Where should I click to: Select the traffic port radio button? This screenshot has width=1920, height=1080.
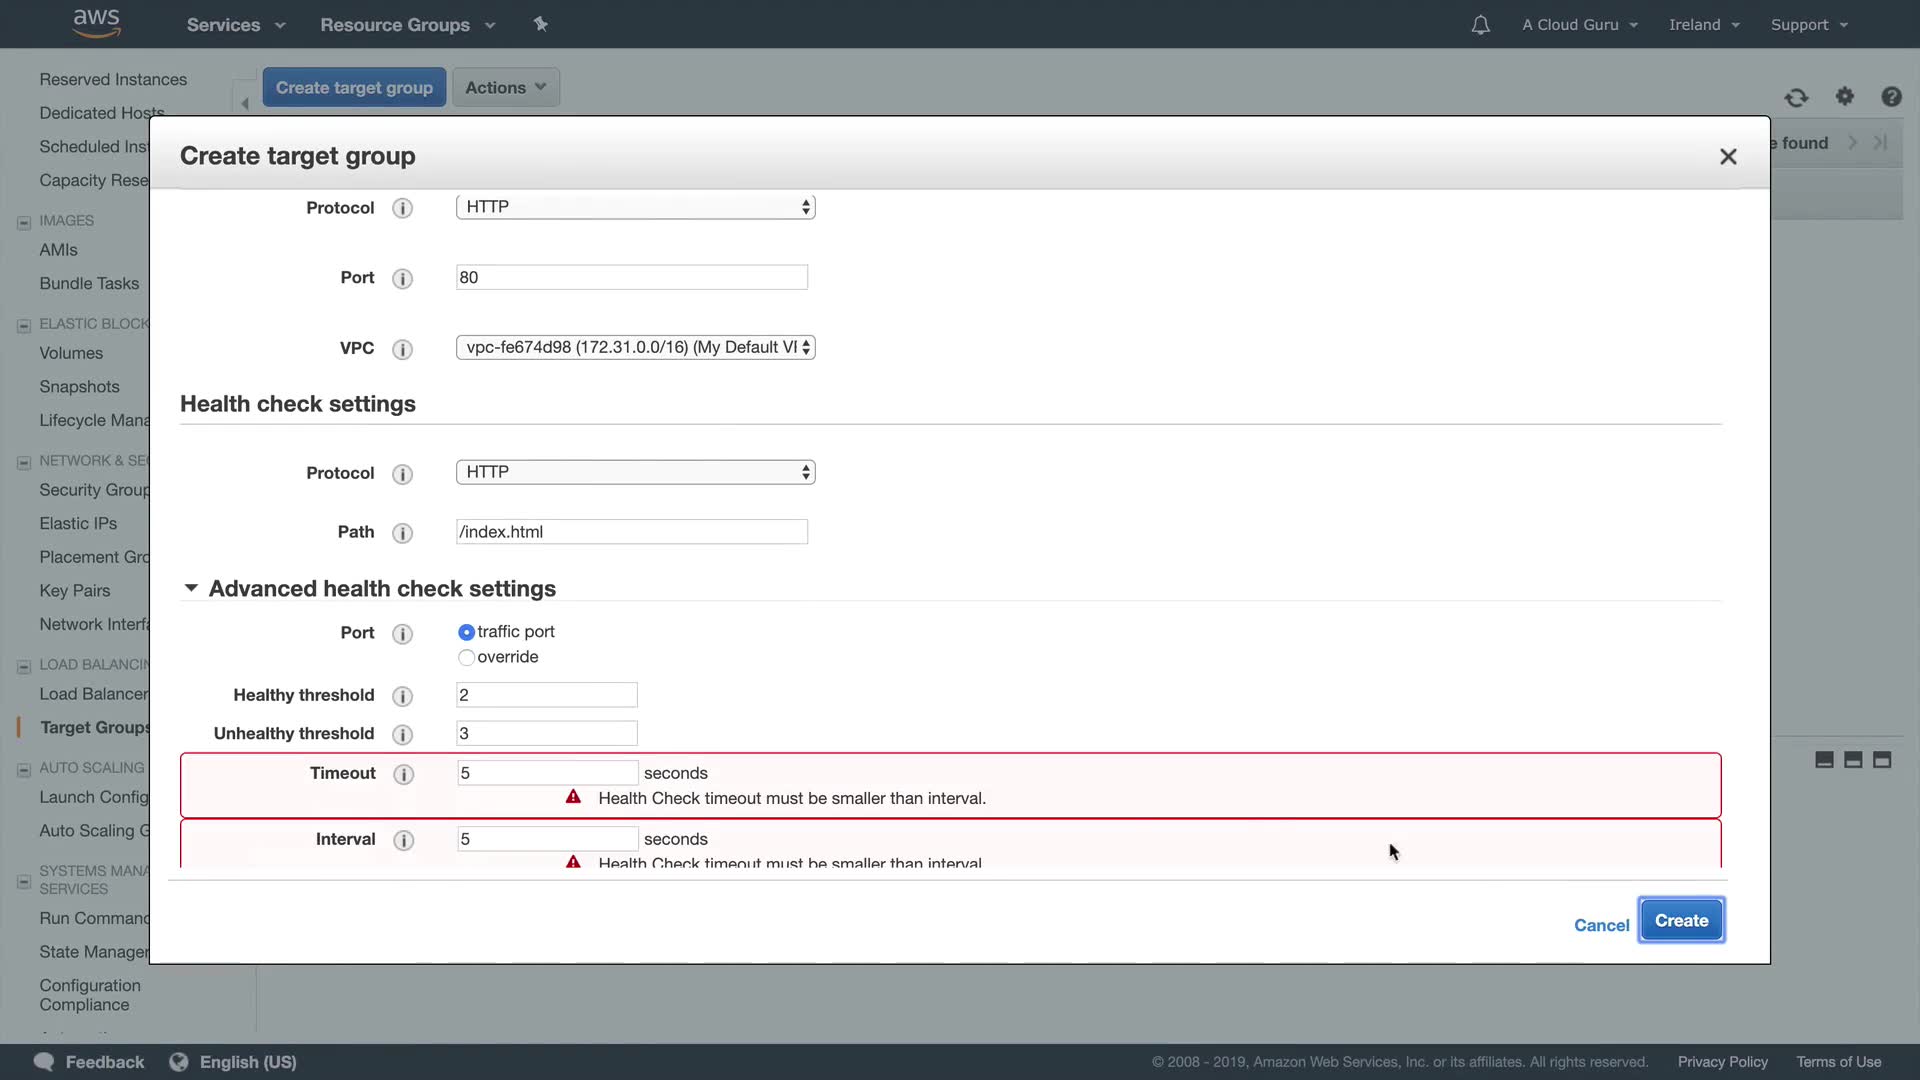[466, 633]
